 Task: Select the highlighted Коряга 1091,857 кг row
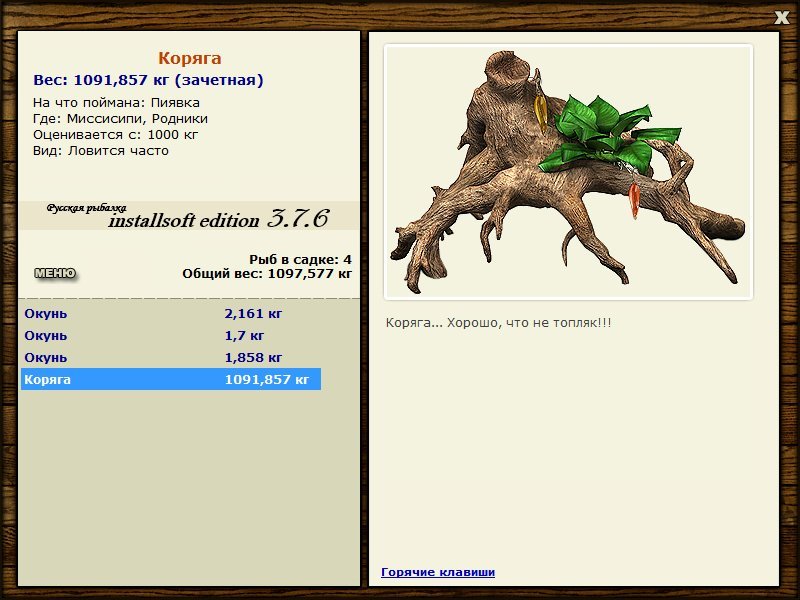pos(171,379)
